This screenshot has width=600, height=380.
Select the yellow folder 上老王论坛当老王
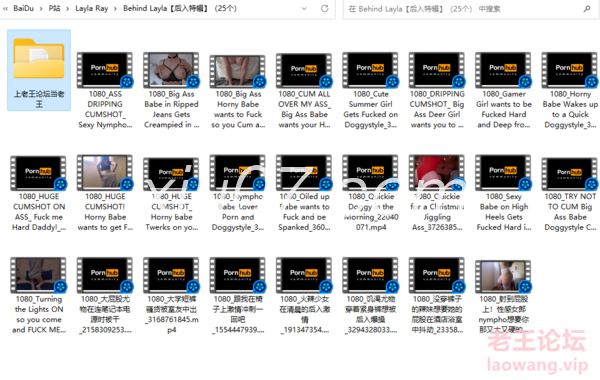pos(39,70)
